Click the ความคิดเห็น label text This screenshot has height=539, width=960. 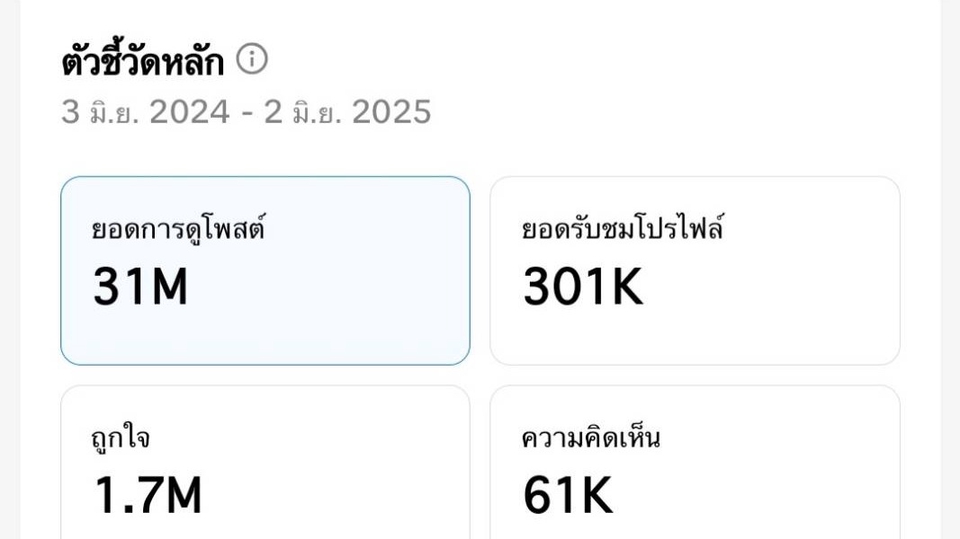click(x=591, y=438)
